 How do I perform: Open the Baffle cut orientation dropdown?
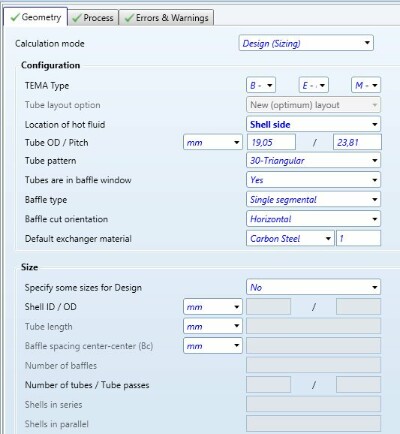click(313, 219)
